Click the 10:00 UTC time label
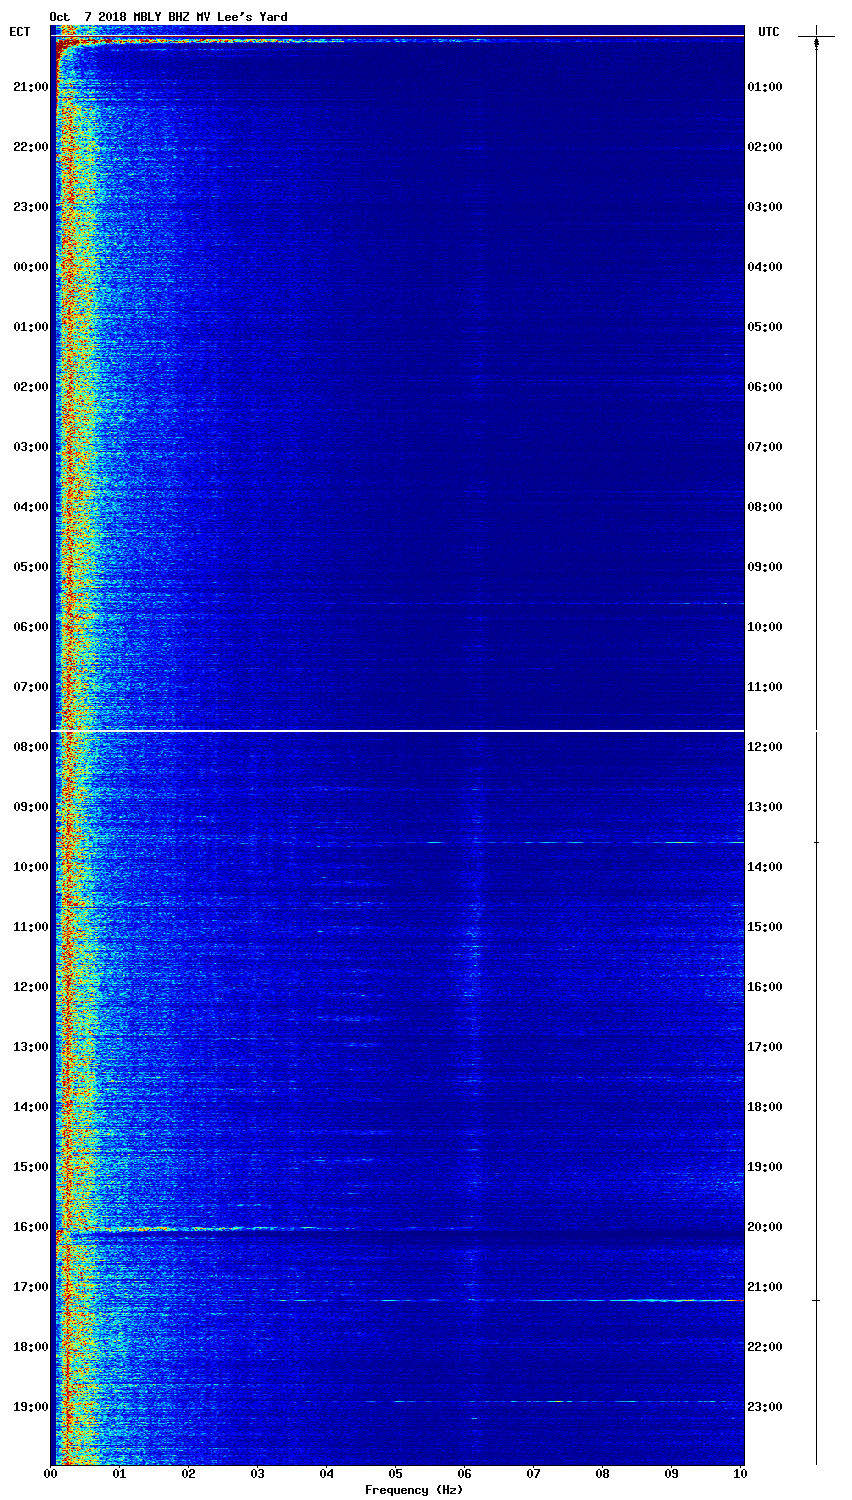 tap(765, 627)
